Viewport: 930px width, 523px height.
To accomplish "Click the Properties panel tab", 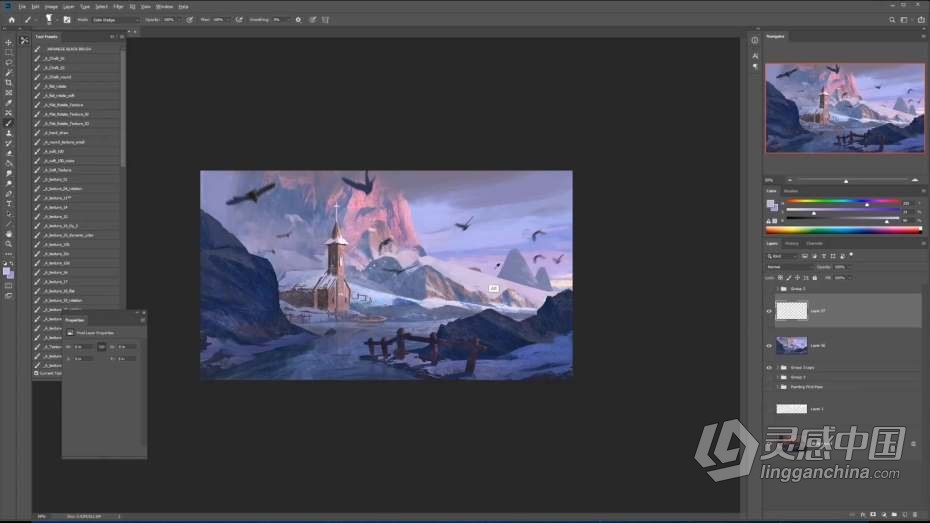I will pos(75,320).
